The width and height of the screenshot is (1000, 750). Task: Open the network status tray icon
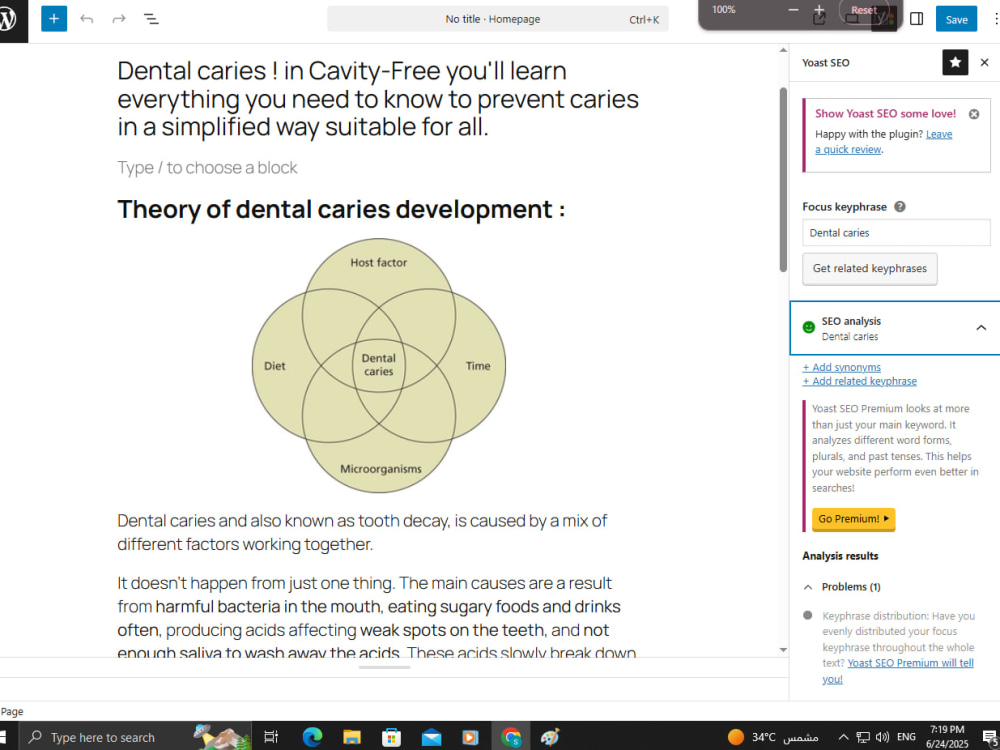coord(863,737)
